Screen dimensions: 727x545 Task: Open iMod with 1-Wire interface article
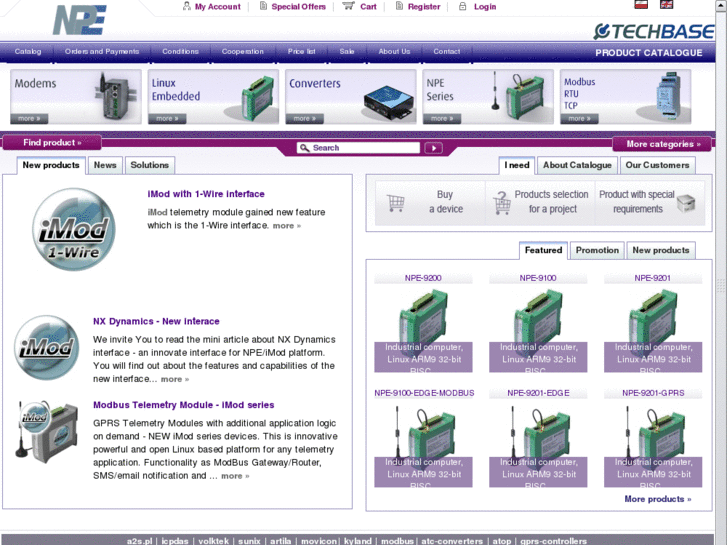click(x=206, y=194)
